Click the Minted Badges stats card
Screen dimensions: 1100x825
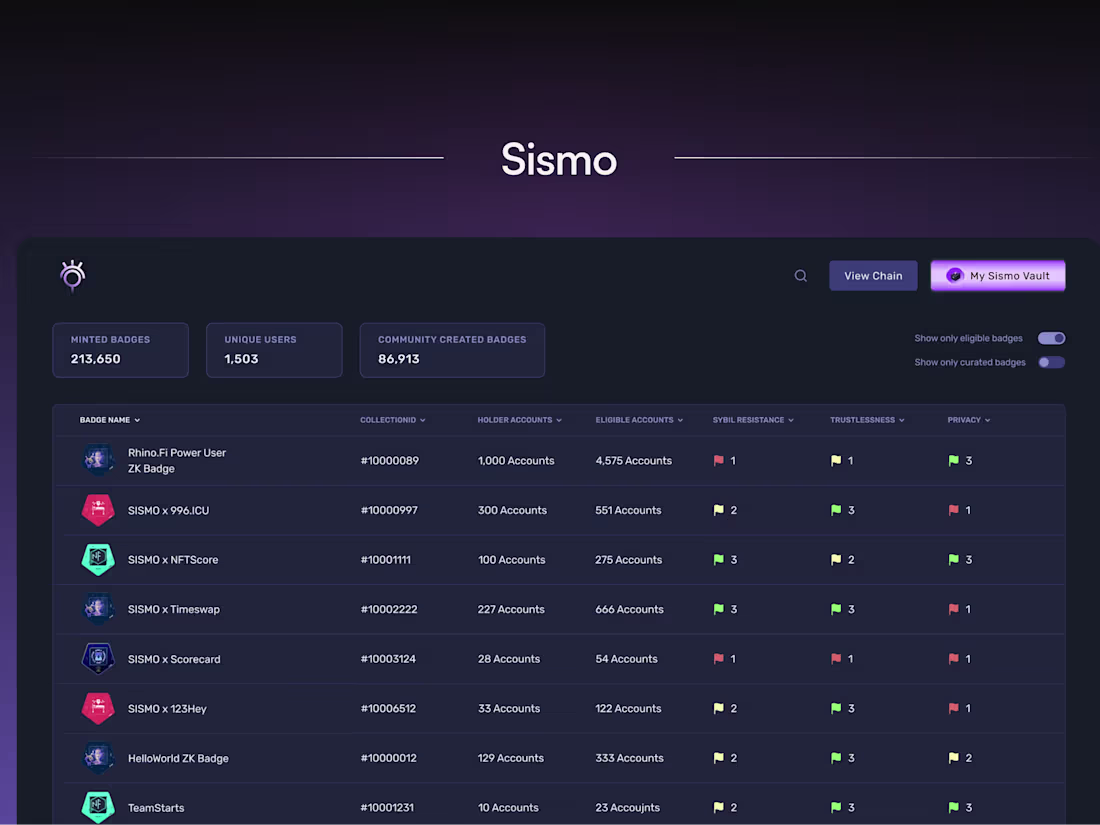120,350
